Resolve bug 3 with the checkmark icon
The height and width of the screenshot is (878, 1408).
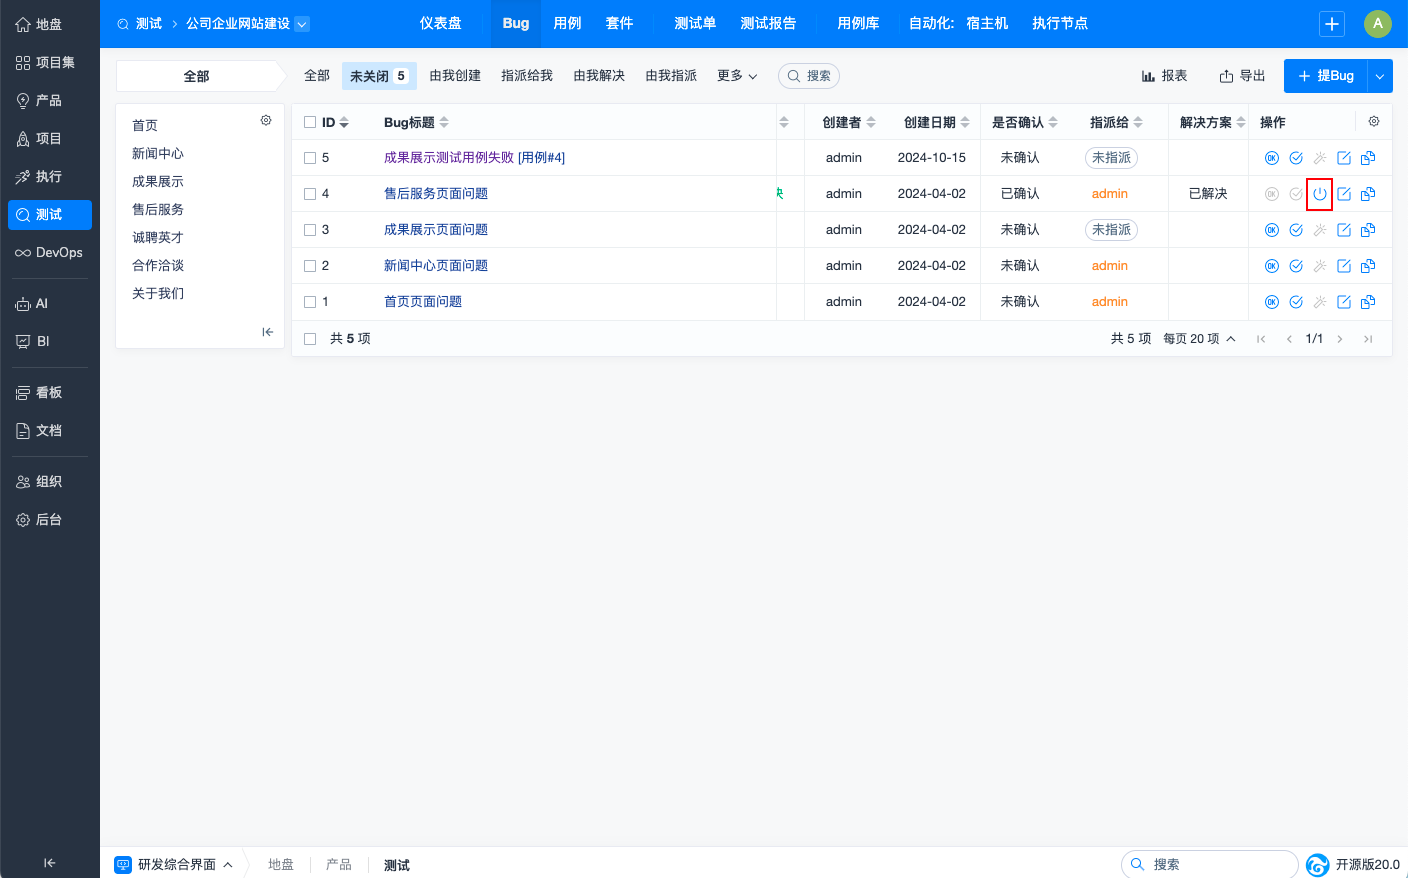pyautogui.click(x=1296, y=230)
